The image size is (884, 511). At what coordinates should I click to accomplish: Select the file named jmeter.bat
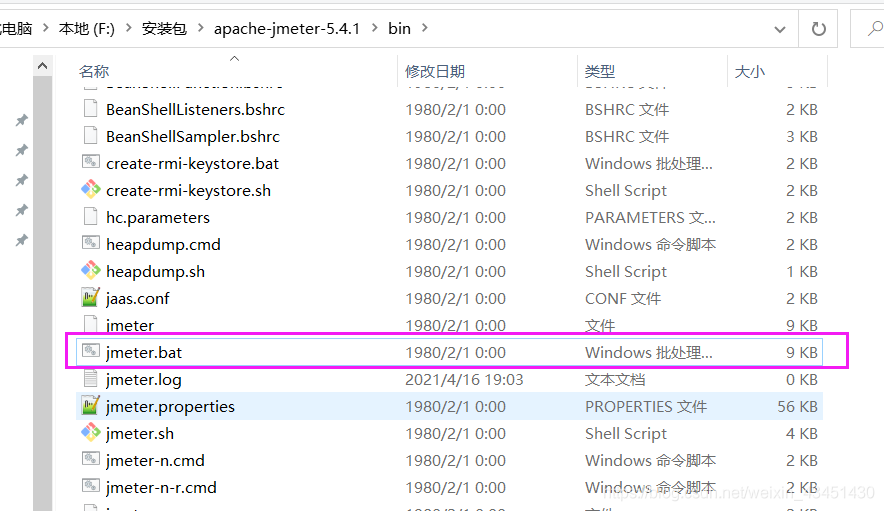click(x=144, y=353)
